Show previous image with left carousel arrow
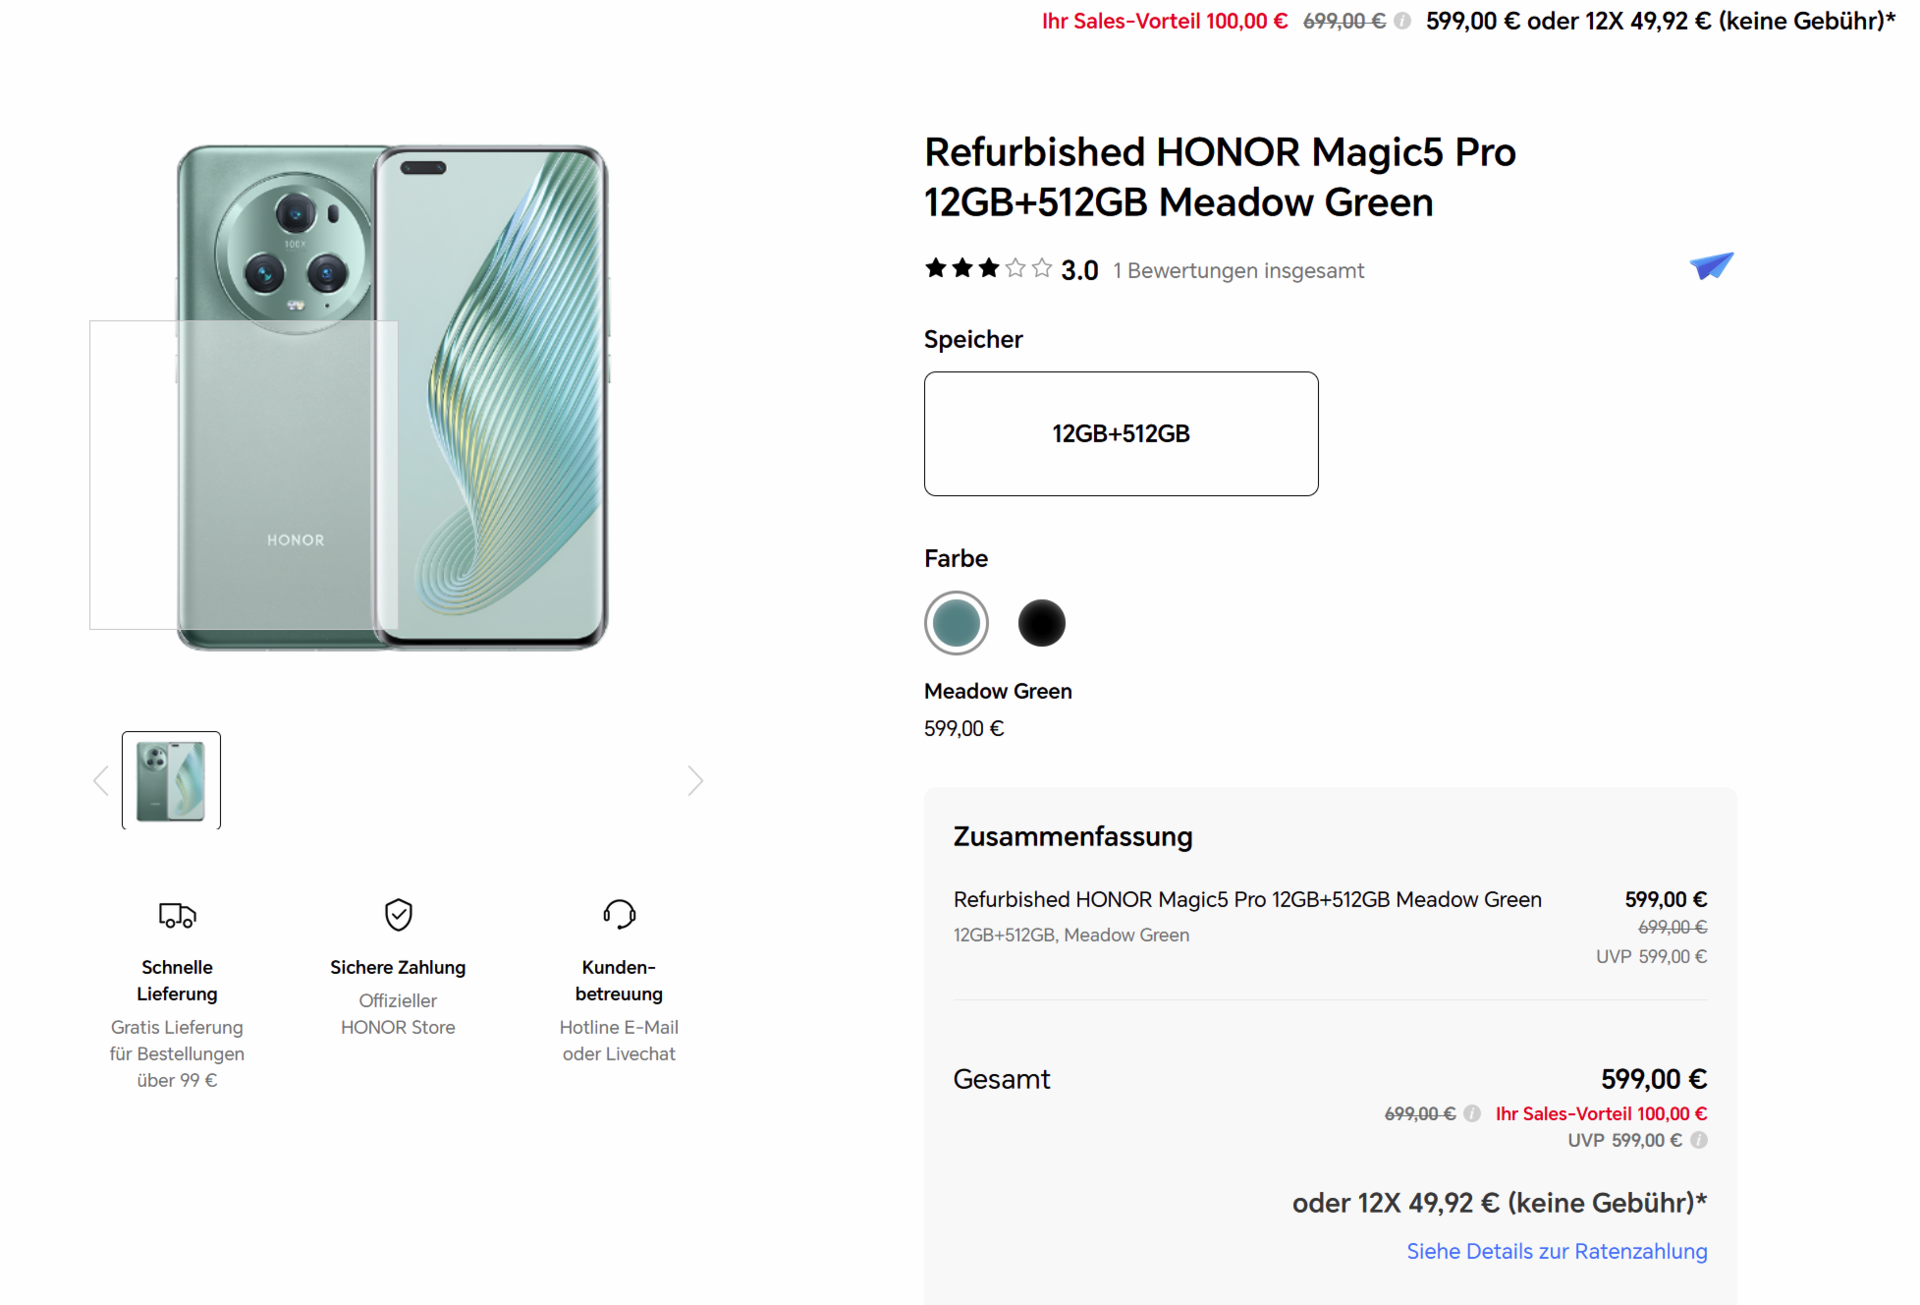The width and height of the screenshot is (1920, 1305). point(101,781)
